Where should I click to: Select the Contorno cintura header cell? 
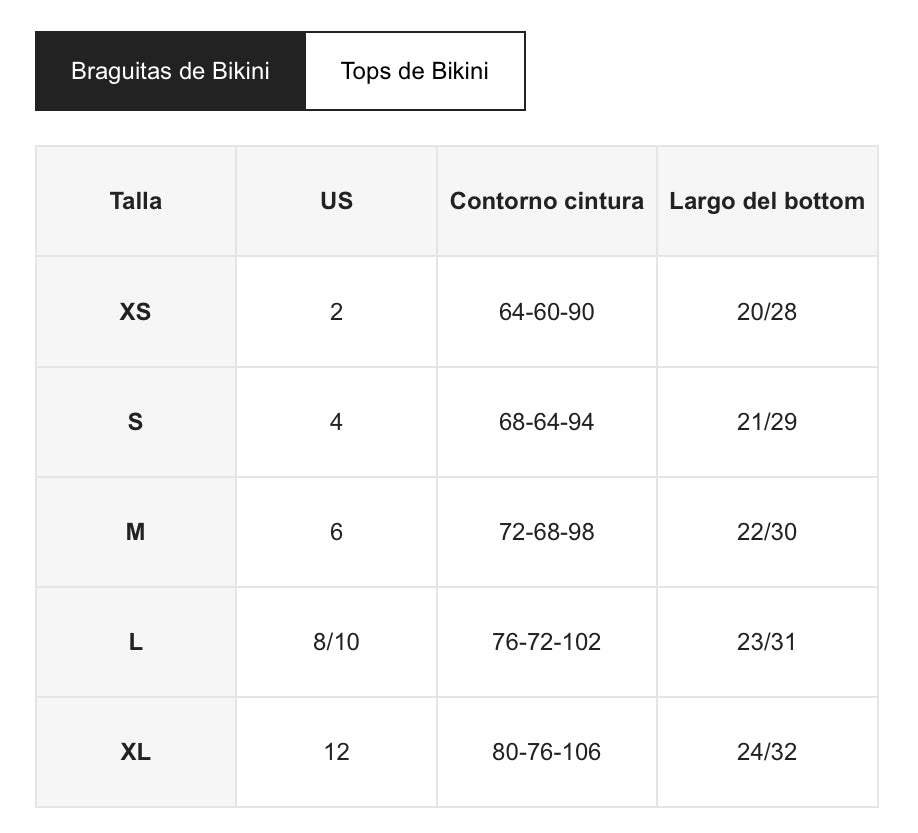tap(546, 201)
